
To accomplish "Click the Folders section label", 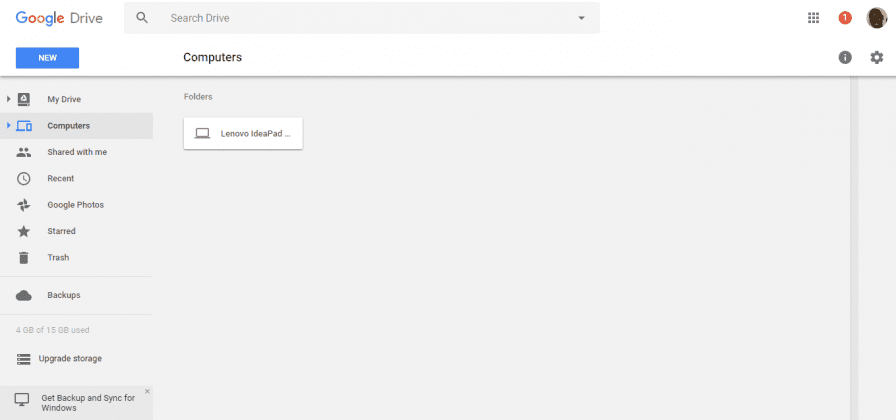I will 198,97.
